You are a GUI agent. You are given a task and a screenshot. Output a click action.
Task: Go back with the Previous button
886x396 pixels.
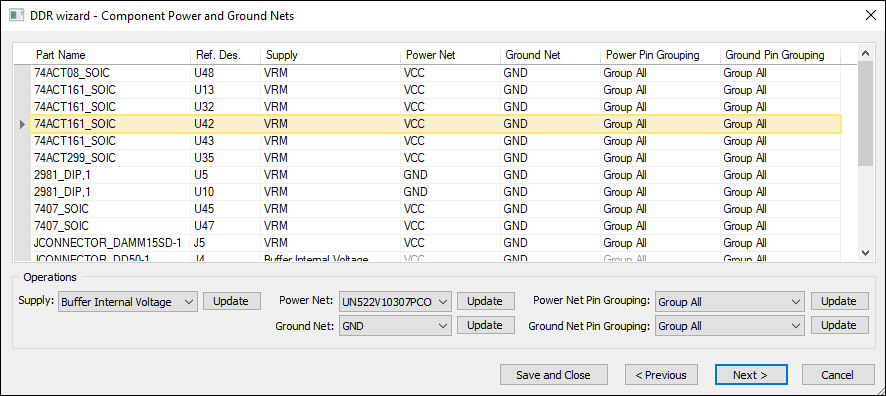(661, 375)
